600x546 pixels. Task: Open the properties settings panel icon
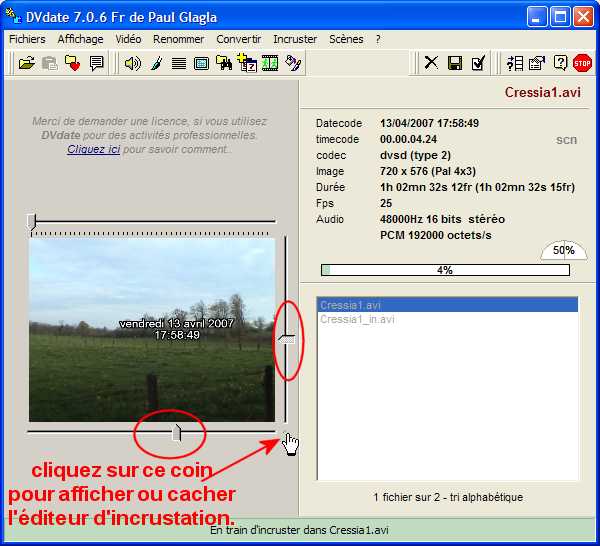537,63
